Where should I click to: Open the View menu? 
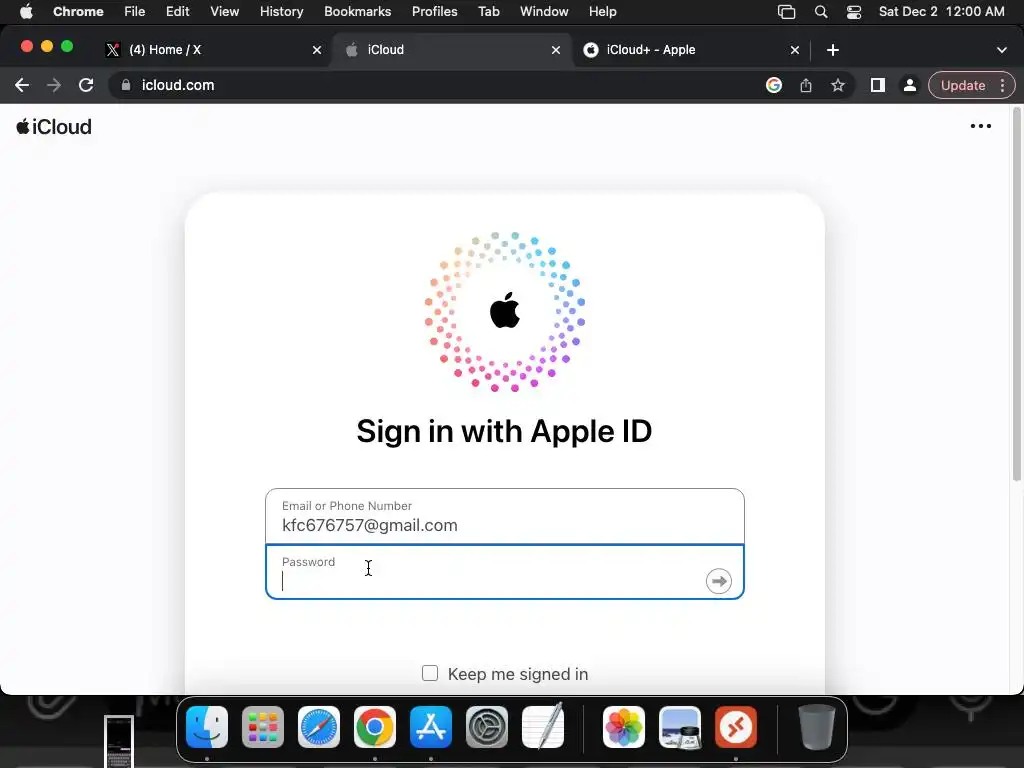tap(224, 12)
